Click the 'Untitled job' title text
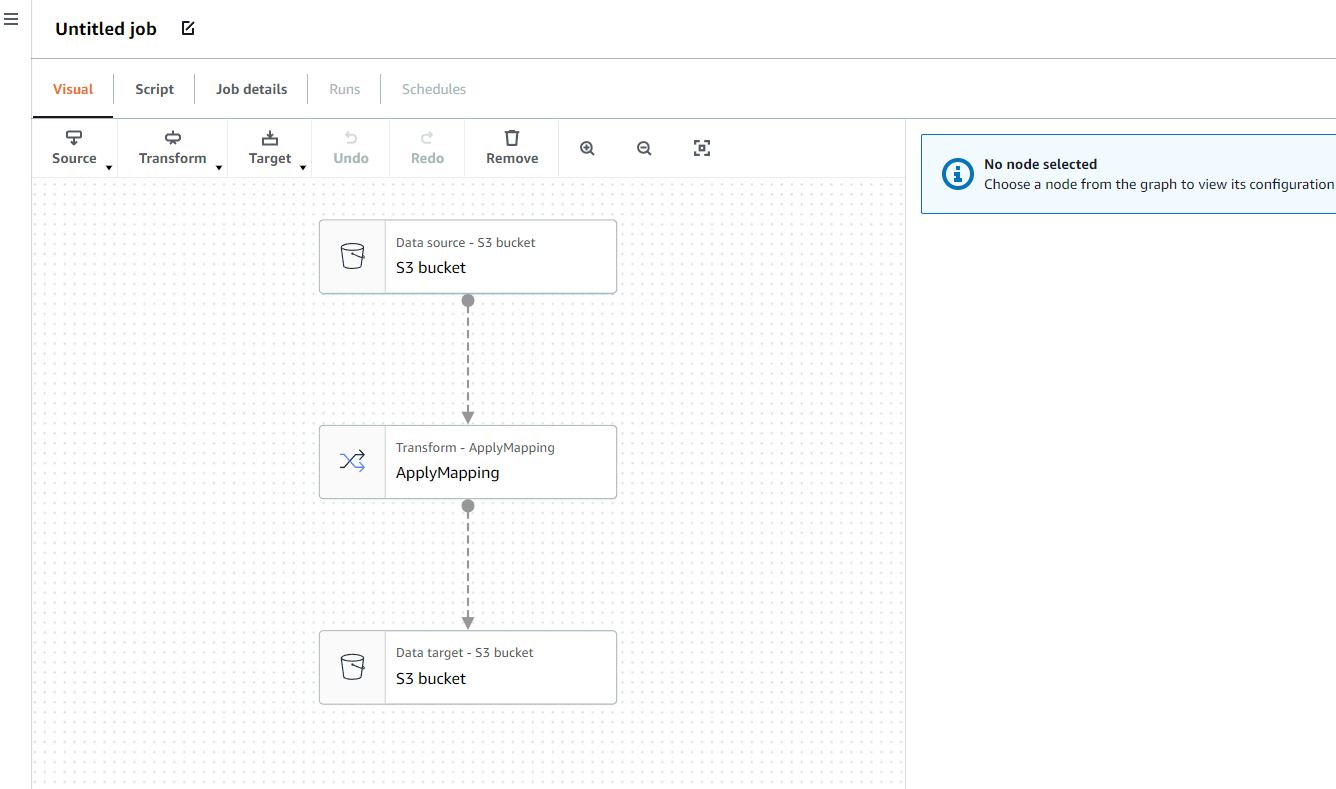1336x789 pixels. [106, 29]
